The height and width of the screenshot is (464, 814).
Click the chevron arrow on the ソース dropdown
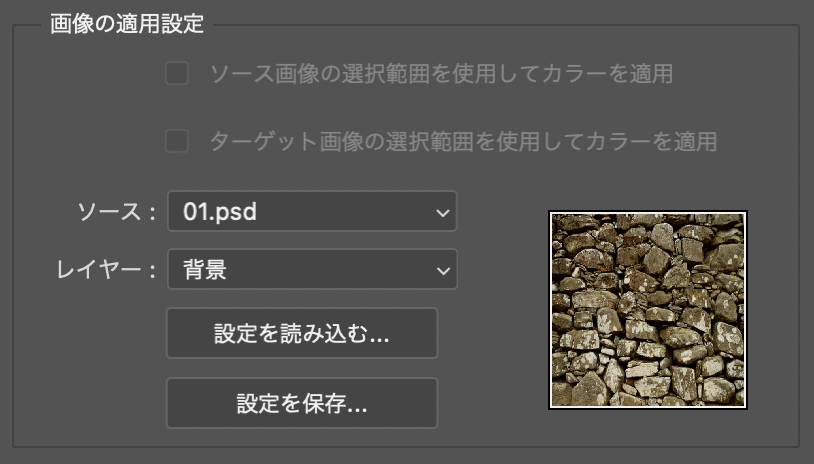pos(443,212)
